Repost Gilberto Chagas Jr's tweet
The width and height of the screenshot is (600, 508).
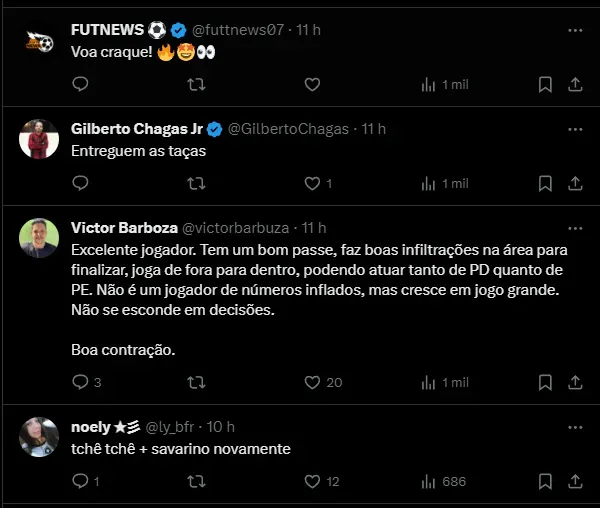coord(197,183)
